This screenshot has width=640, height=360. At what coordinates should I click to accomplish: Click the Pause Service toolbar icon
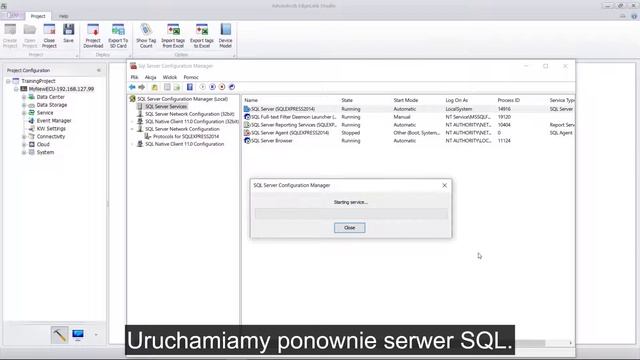[212, 87]
